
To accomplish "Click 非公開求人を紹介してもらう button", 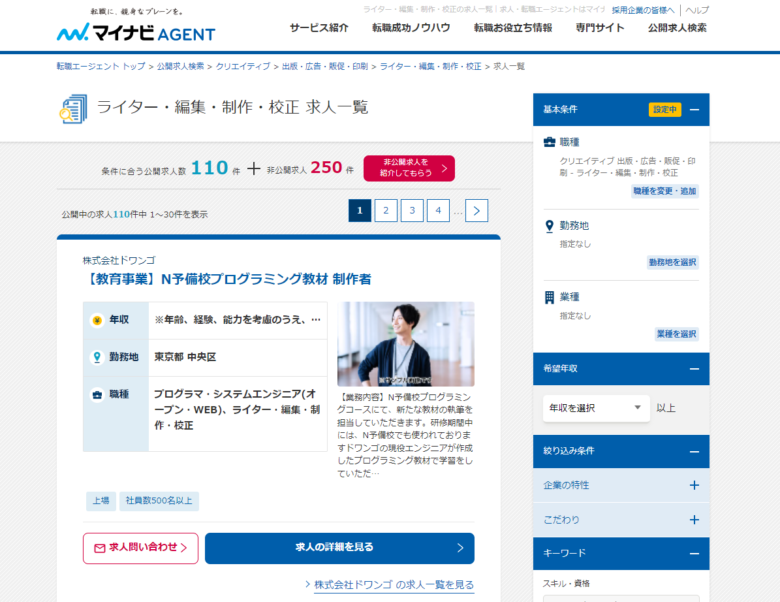I will pos(409,168).
